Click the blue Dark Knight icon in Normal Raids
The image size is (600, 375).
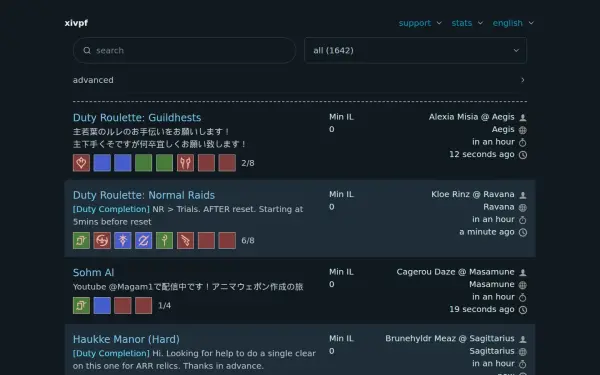[123, 241]
